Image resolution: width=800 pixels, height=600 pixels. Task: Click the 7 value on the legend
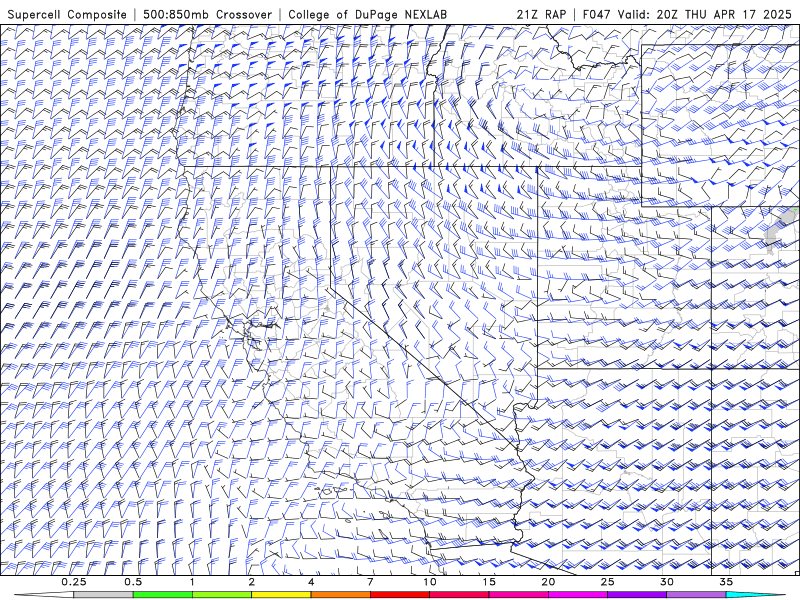coord(370,582)
